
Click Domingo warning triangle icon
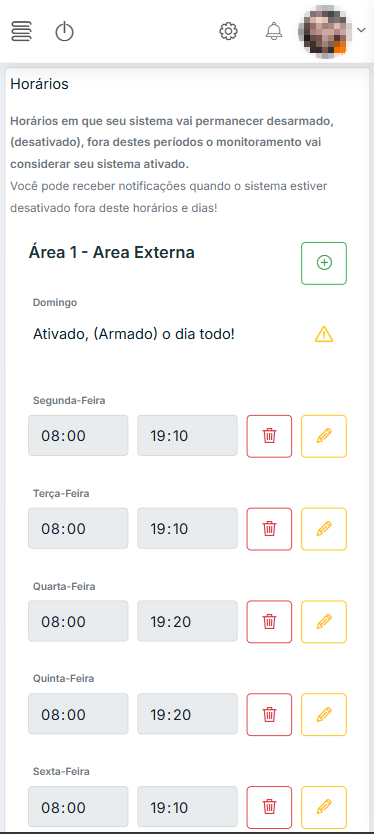coord(324,335)
